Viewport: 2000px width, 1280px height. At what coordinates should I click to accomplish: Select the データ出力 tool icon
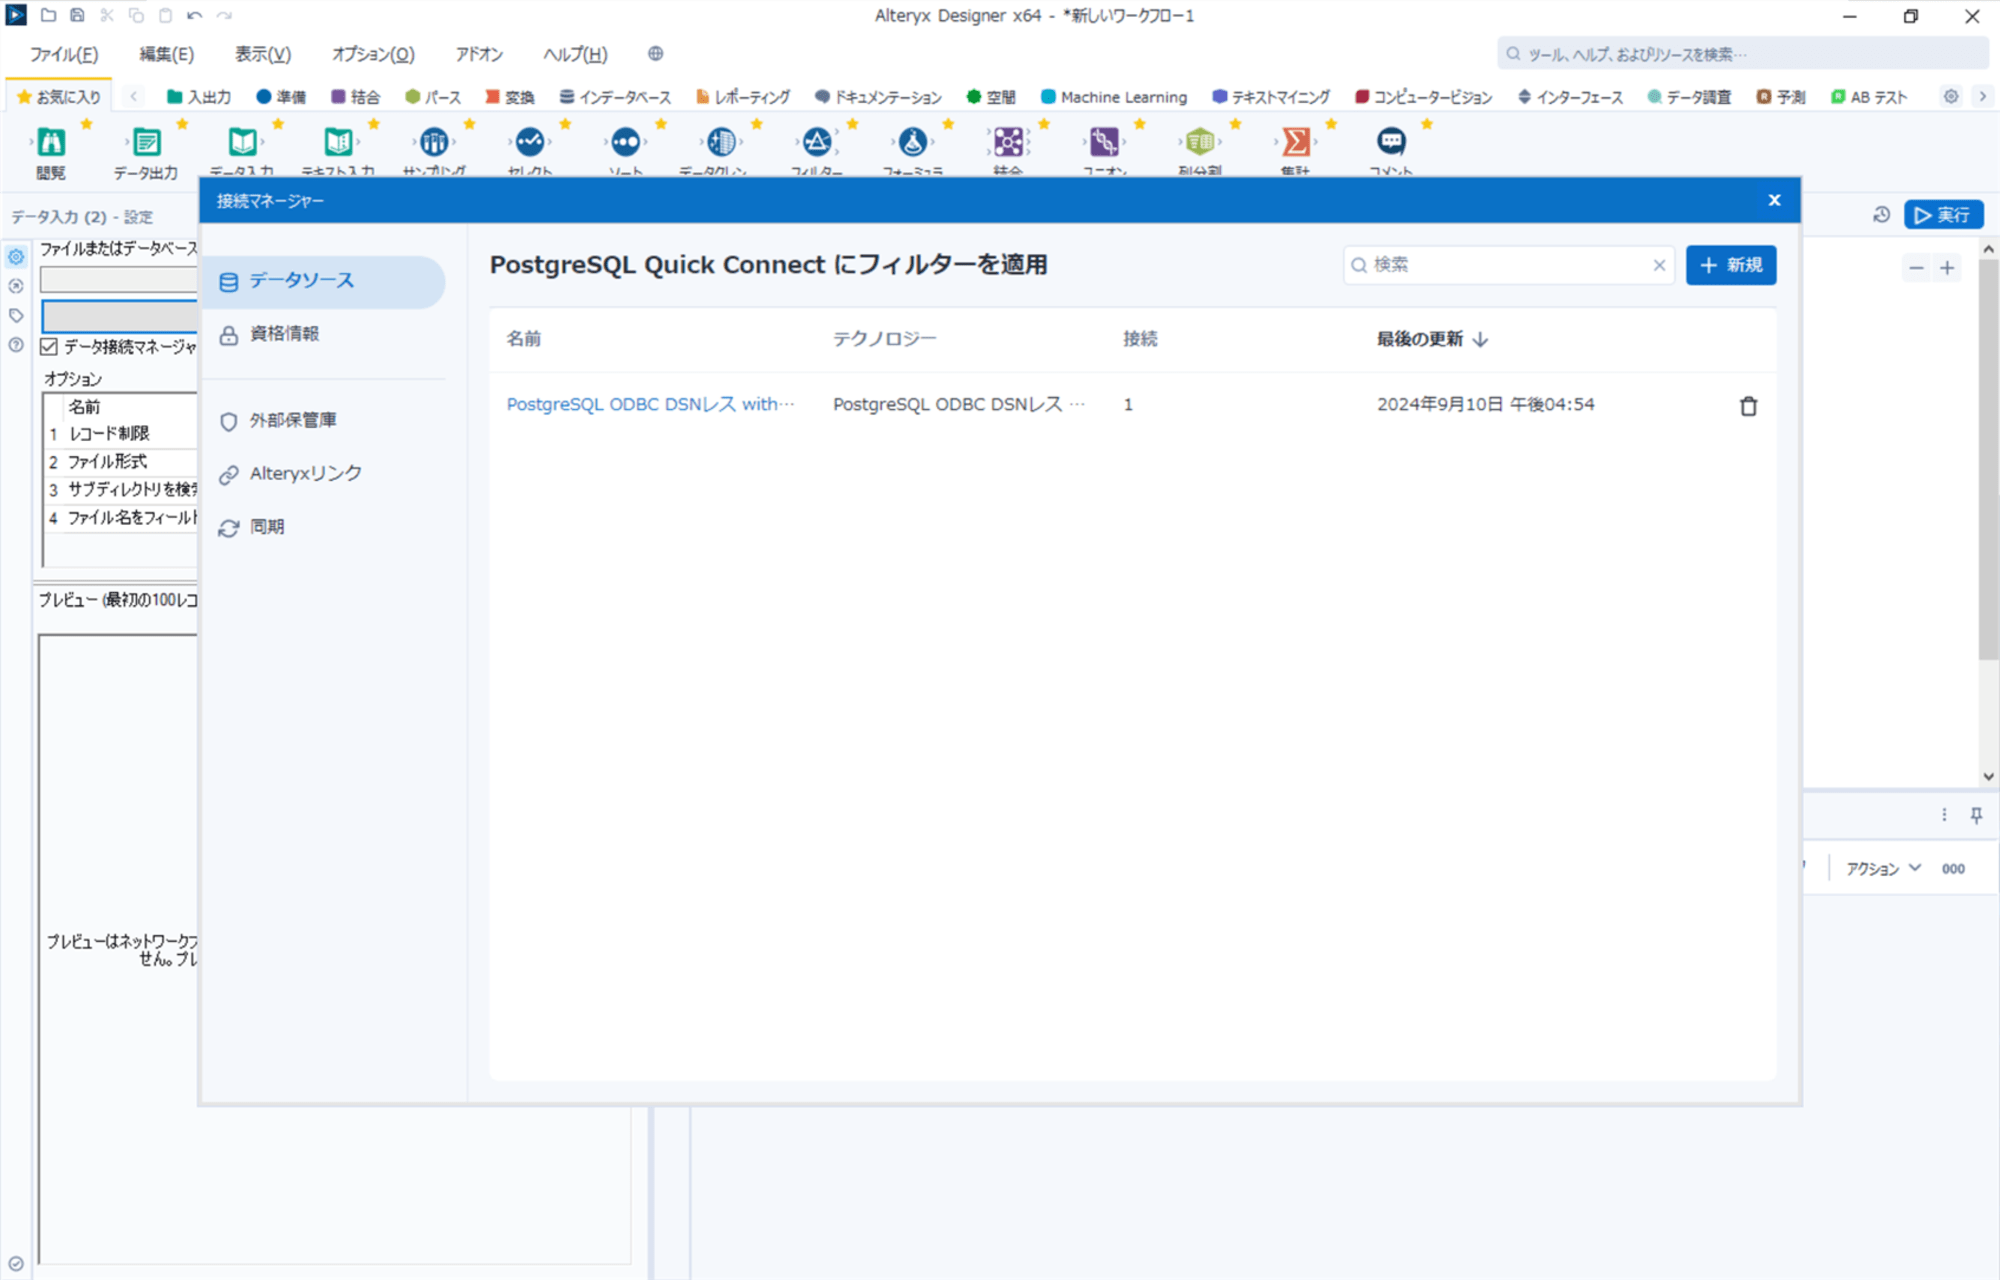146,142
